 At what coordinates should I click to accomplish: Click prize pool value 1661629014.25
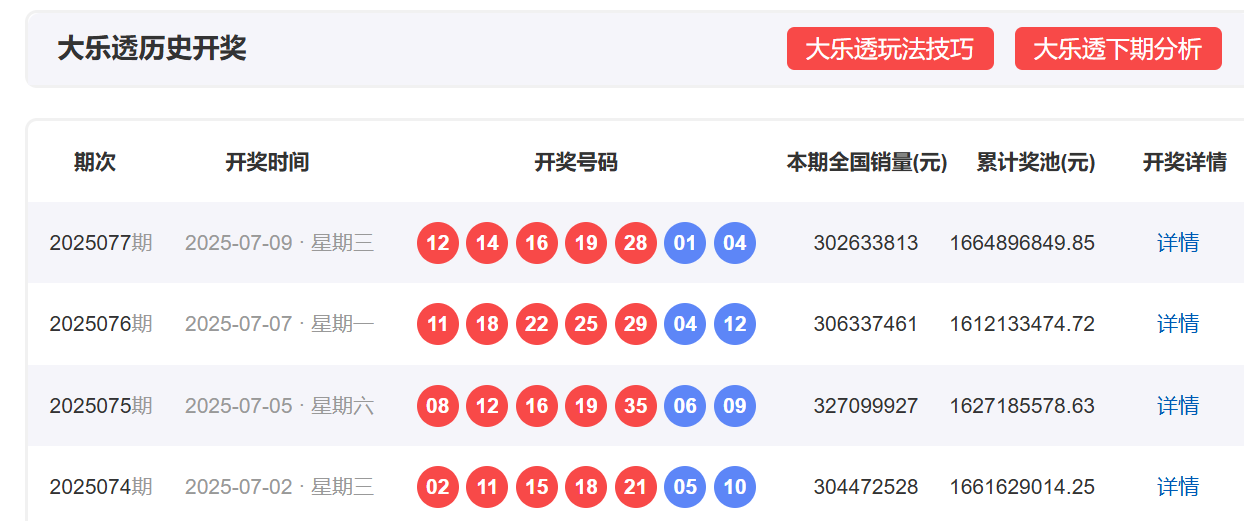[x=1022, y=487]
